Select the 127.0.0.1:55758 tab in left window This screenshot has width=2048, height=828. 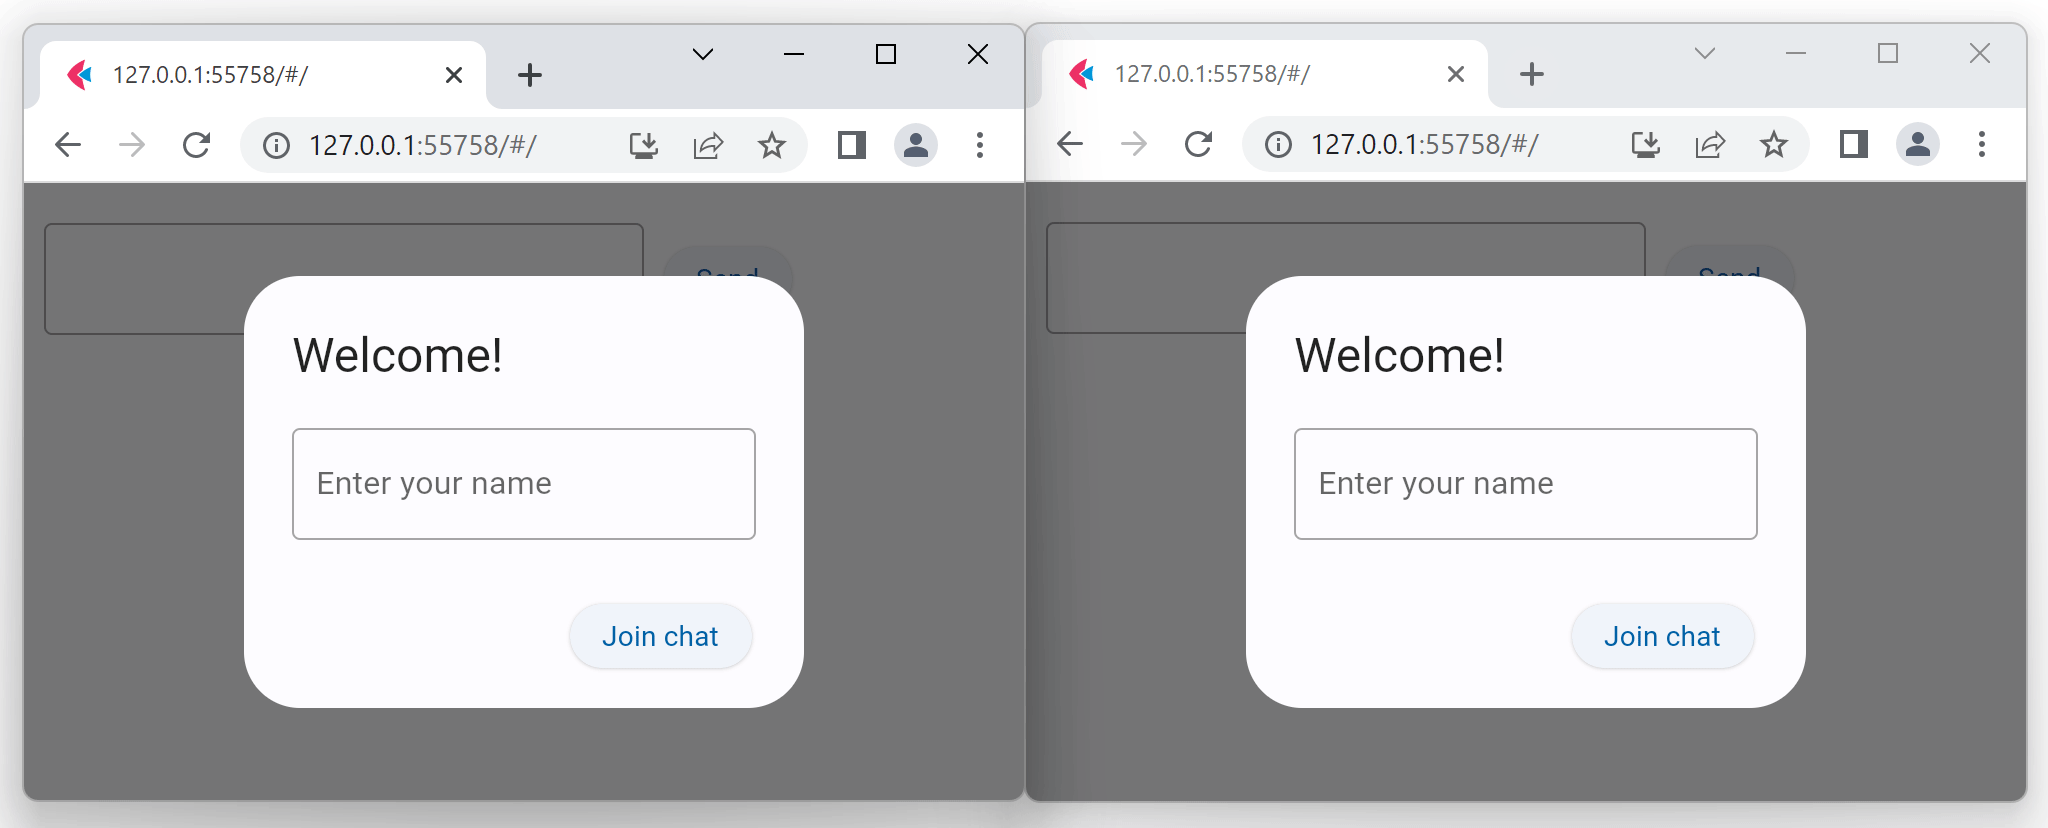(x=250, y=75)
